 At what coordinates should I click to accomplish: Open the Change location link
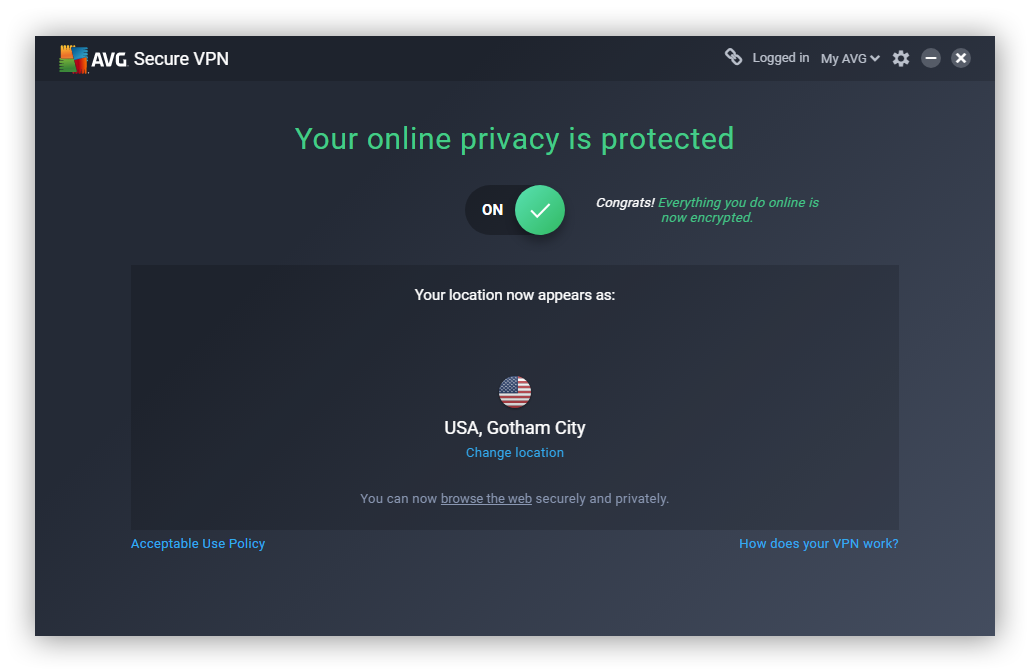(514, 452)
